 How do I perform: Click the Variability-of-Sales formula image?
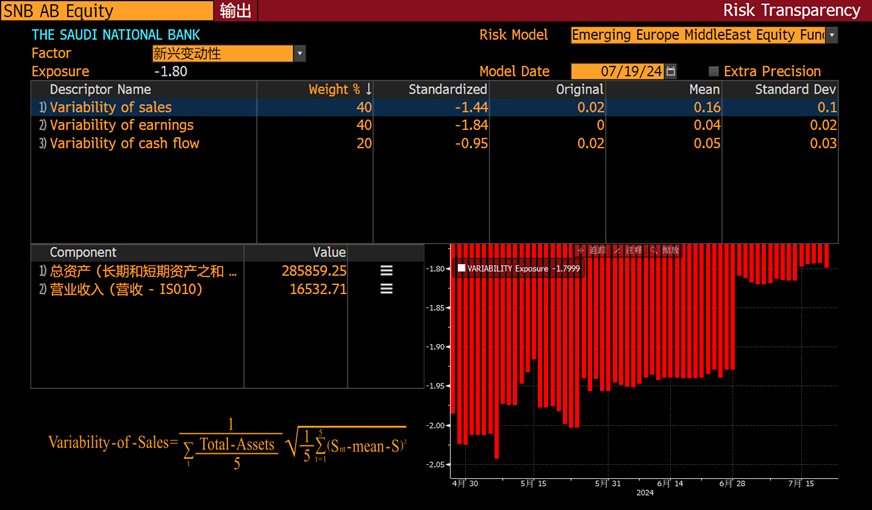pos(227,443)
